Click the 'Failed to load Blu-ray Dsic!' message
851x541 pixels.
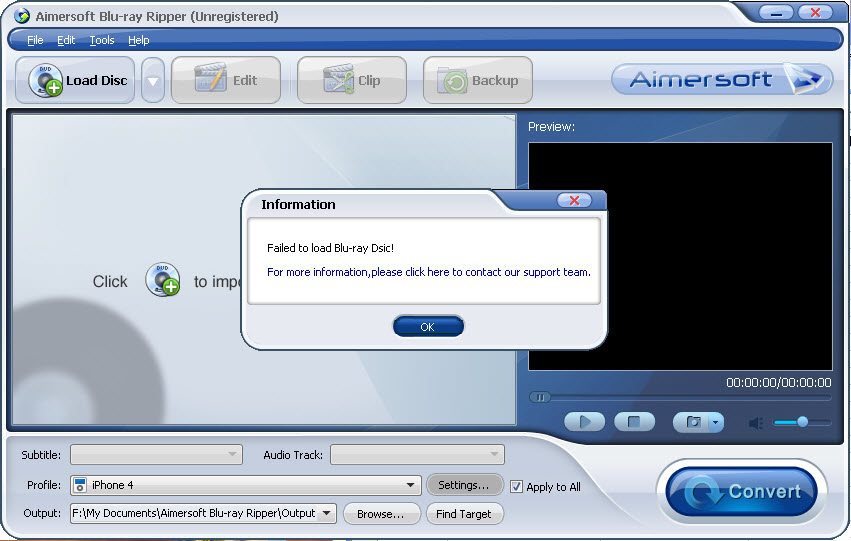331,249
